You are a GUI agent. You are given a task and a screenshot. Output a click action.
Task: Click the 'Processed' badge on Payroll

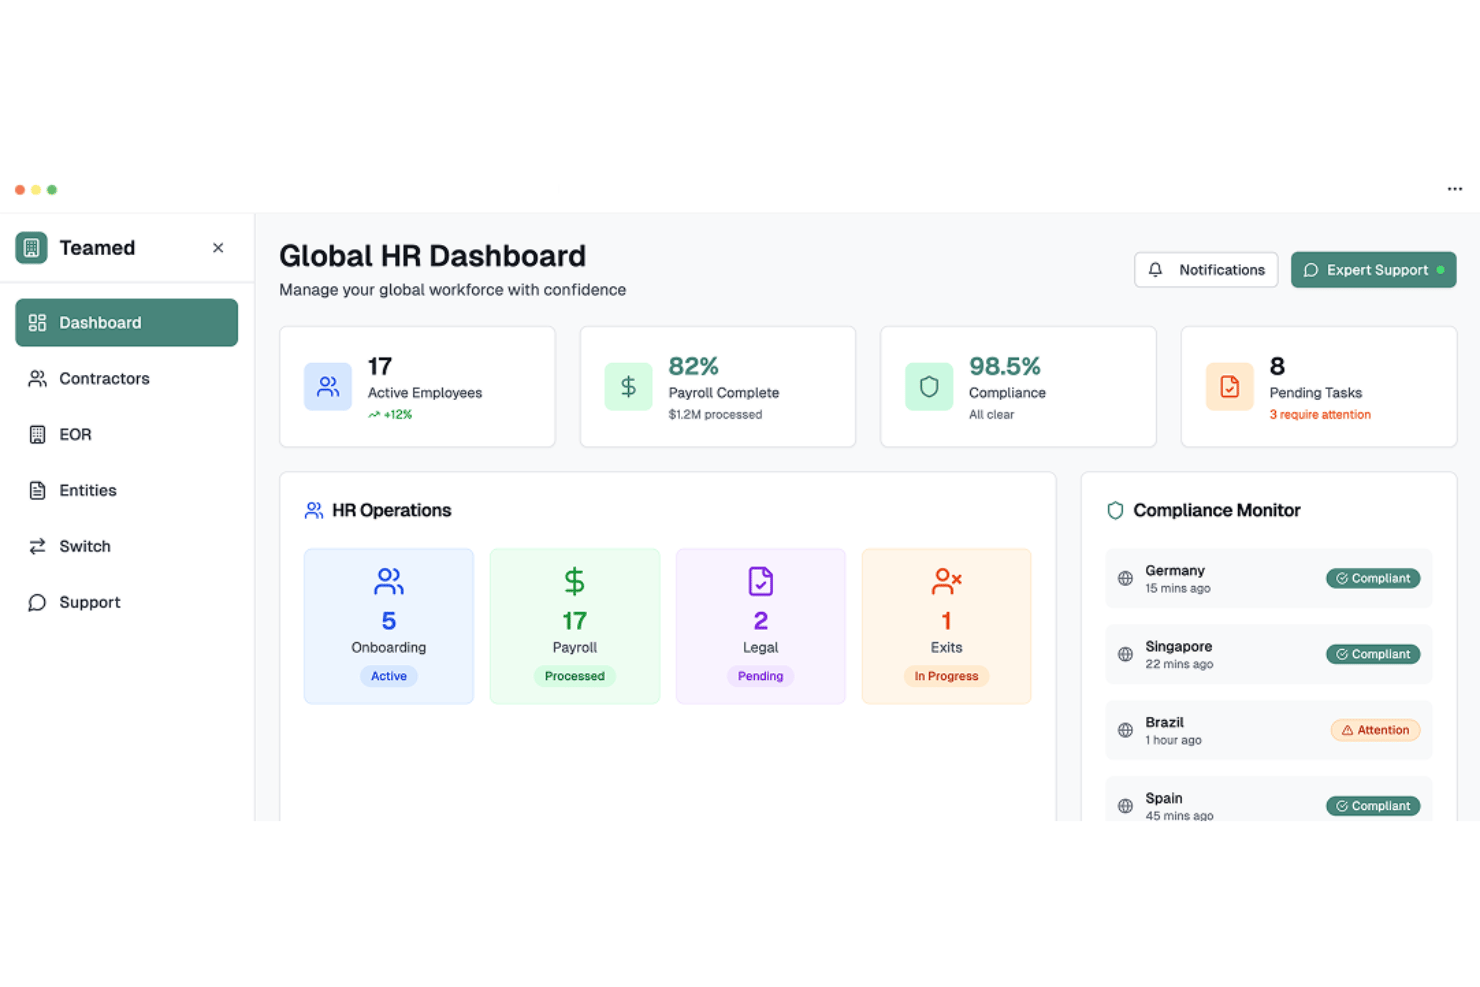pos(575,676)
